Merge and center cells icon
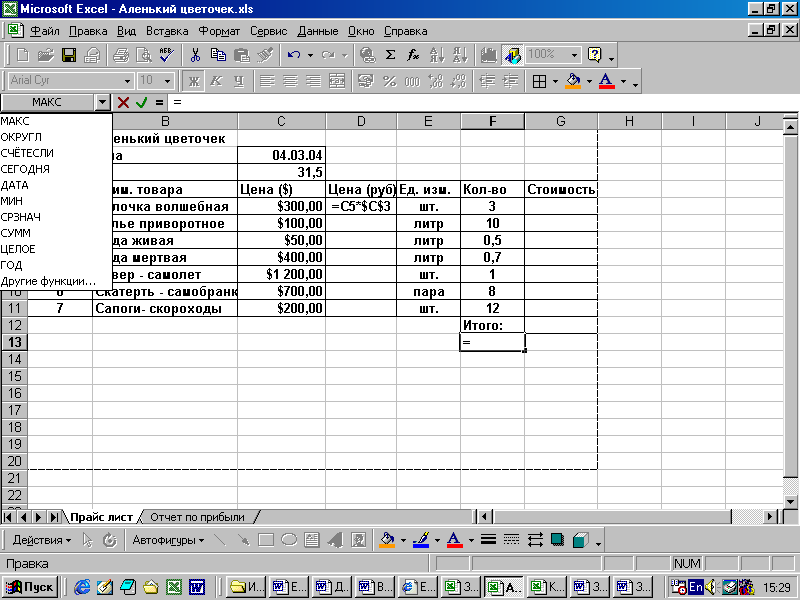Viewport: 800px width, 600px height. [x=337, y=81]
